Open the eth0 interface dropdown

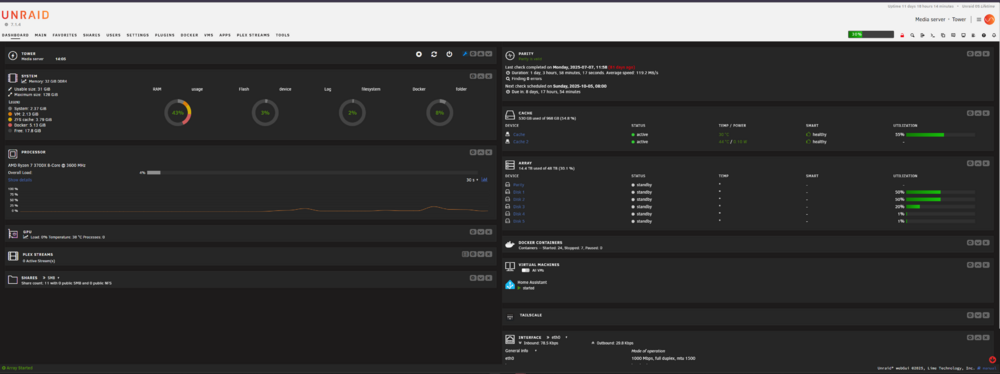pyautogui.click(x=558, y=337)
